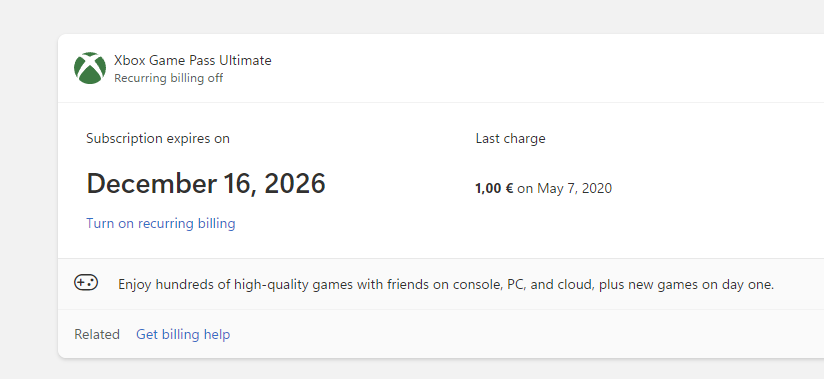Viewport: 824px width, 379px height.
Task: Click the 'Related' label
Action: click(97, 334)
